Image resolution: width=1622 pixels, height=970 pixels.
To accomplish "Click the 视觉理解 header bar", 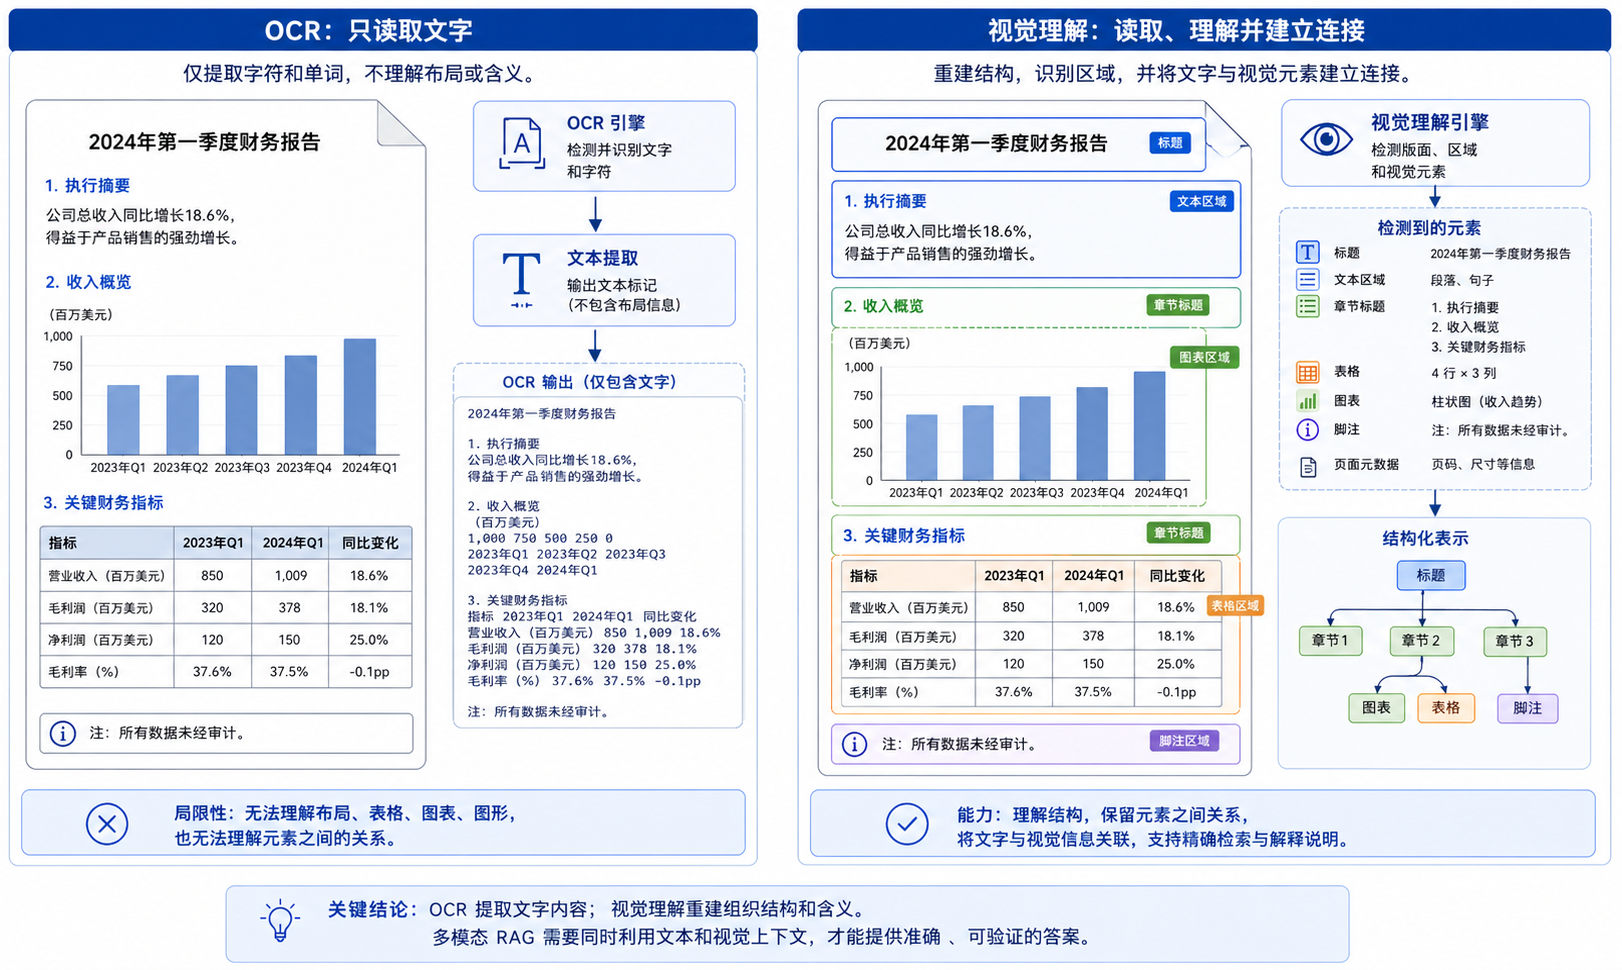I will pos(1203,30).
